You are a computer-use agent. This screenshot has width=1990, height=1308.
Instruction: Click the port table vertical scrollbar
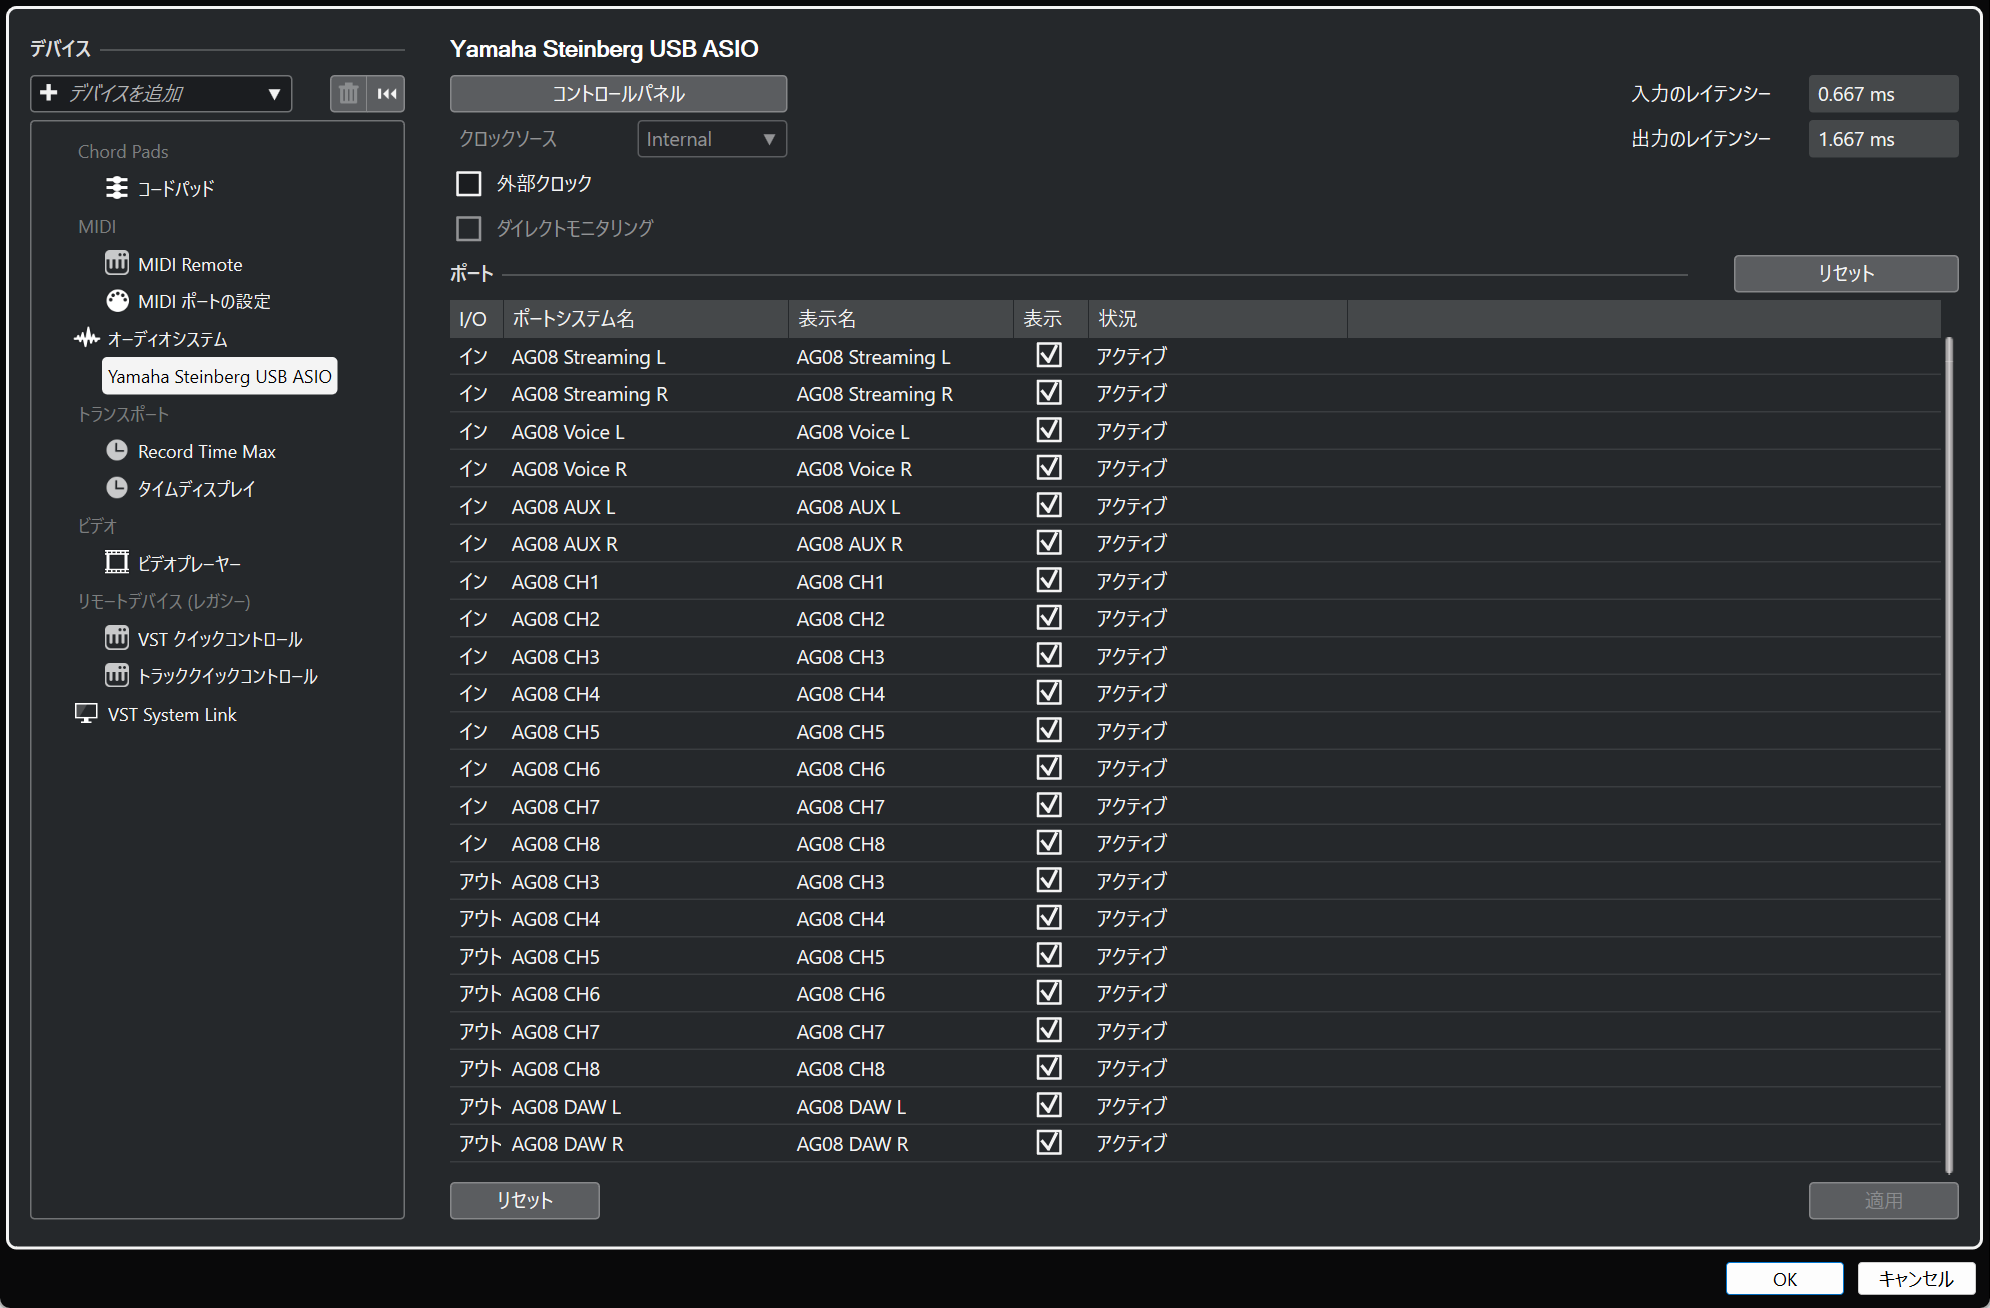point(1948,755)
